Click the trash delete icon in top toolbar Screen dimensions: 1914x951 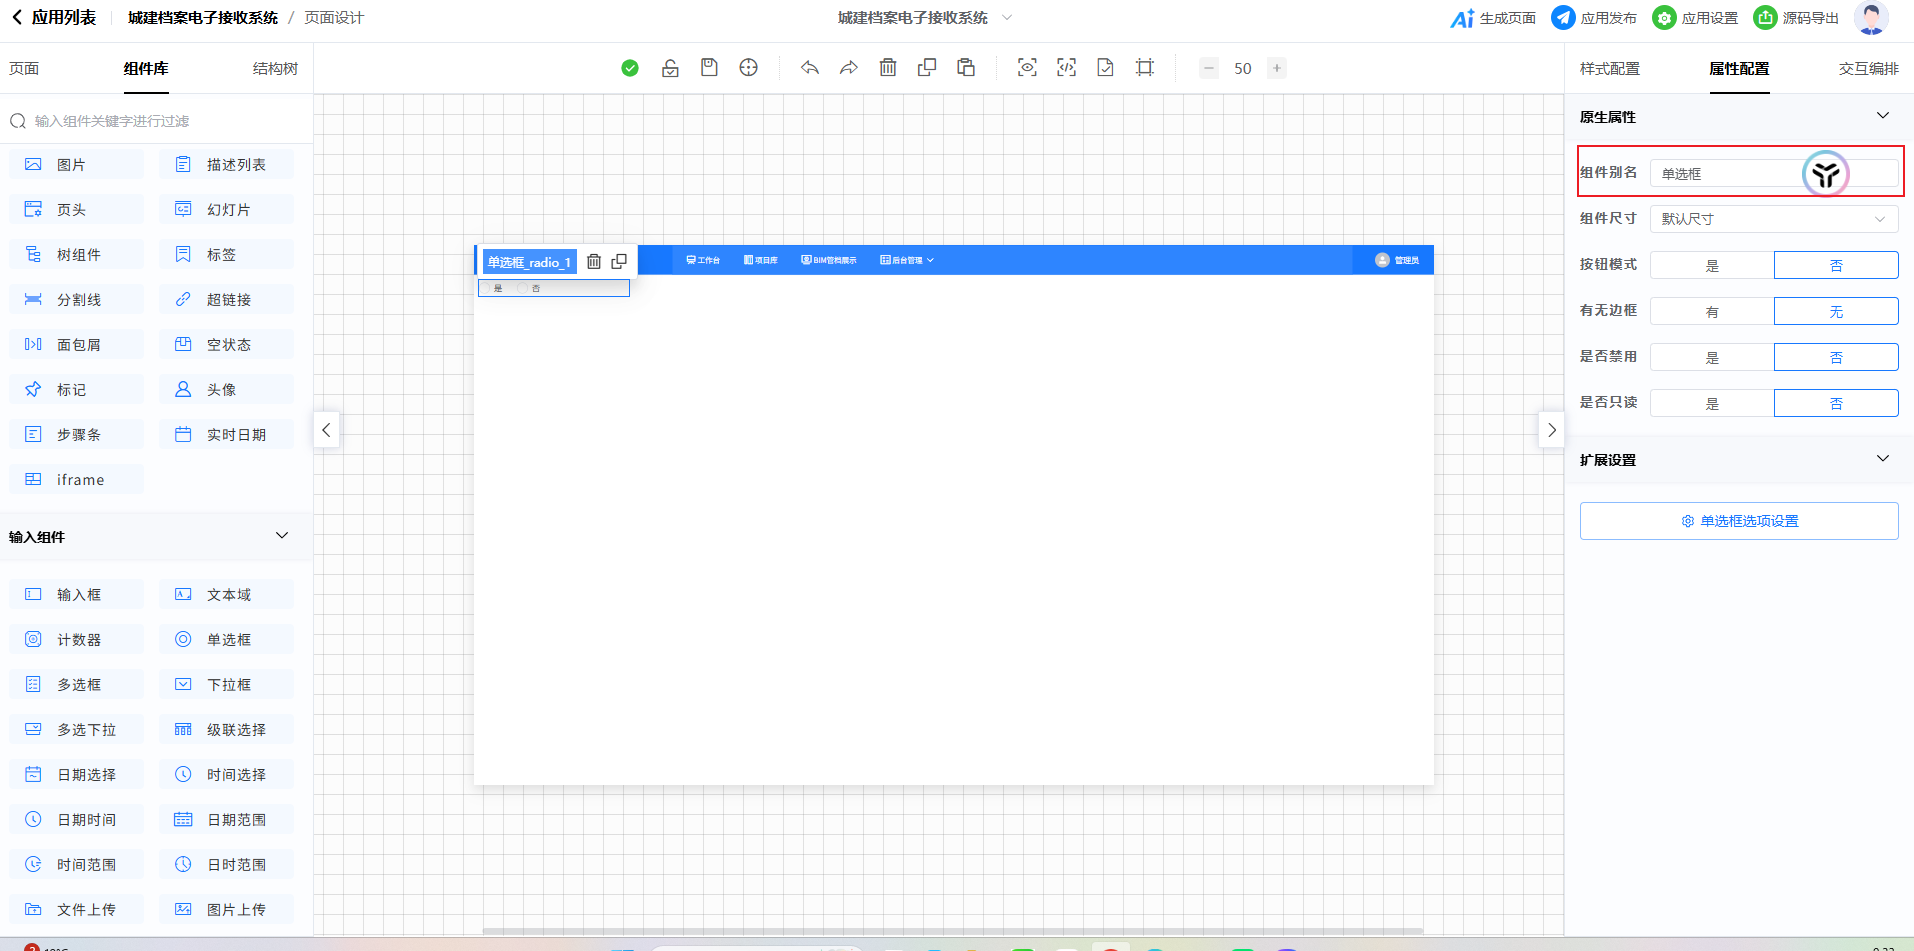(888, 68)
